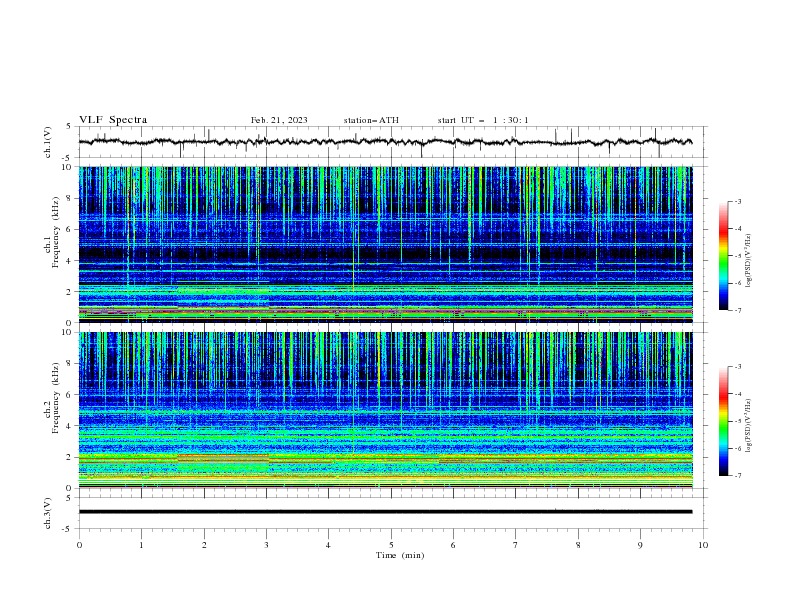Click the "6" tick on the Time axis

tap(453, 545)
